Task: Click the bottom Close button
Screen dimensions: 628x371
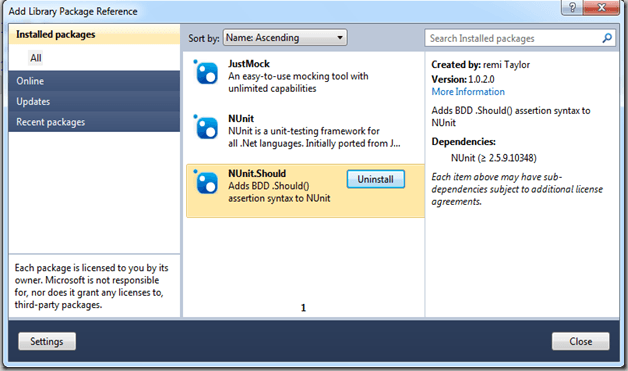Action: [x=580, y=341]
